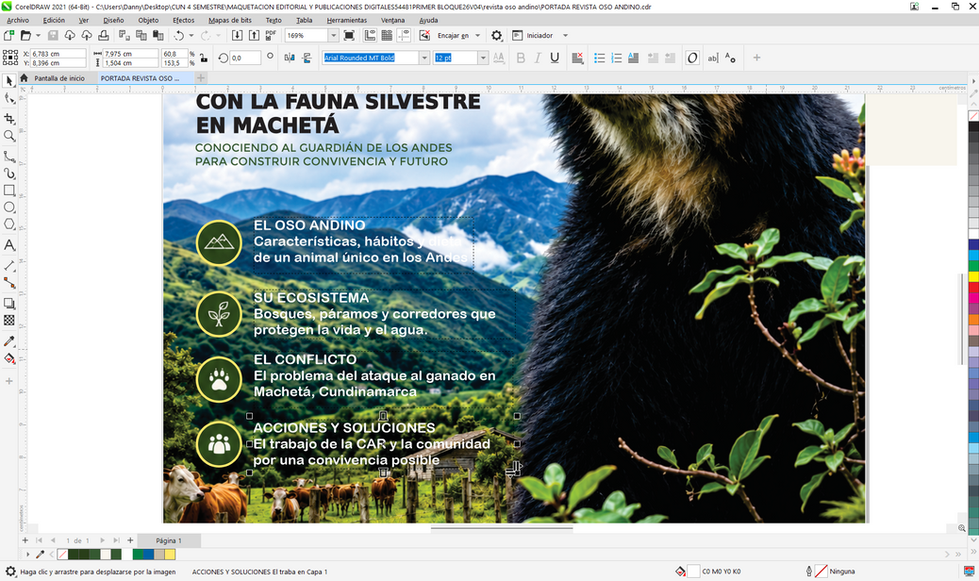This screenshot has height=581, width=979.
Task: Select the Rectangle tool
Action: click(x=9, y=190)
